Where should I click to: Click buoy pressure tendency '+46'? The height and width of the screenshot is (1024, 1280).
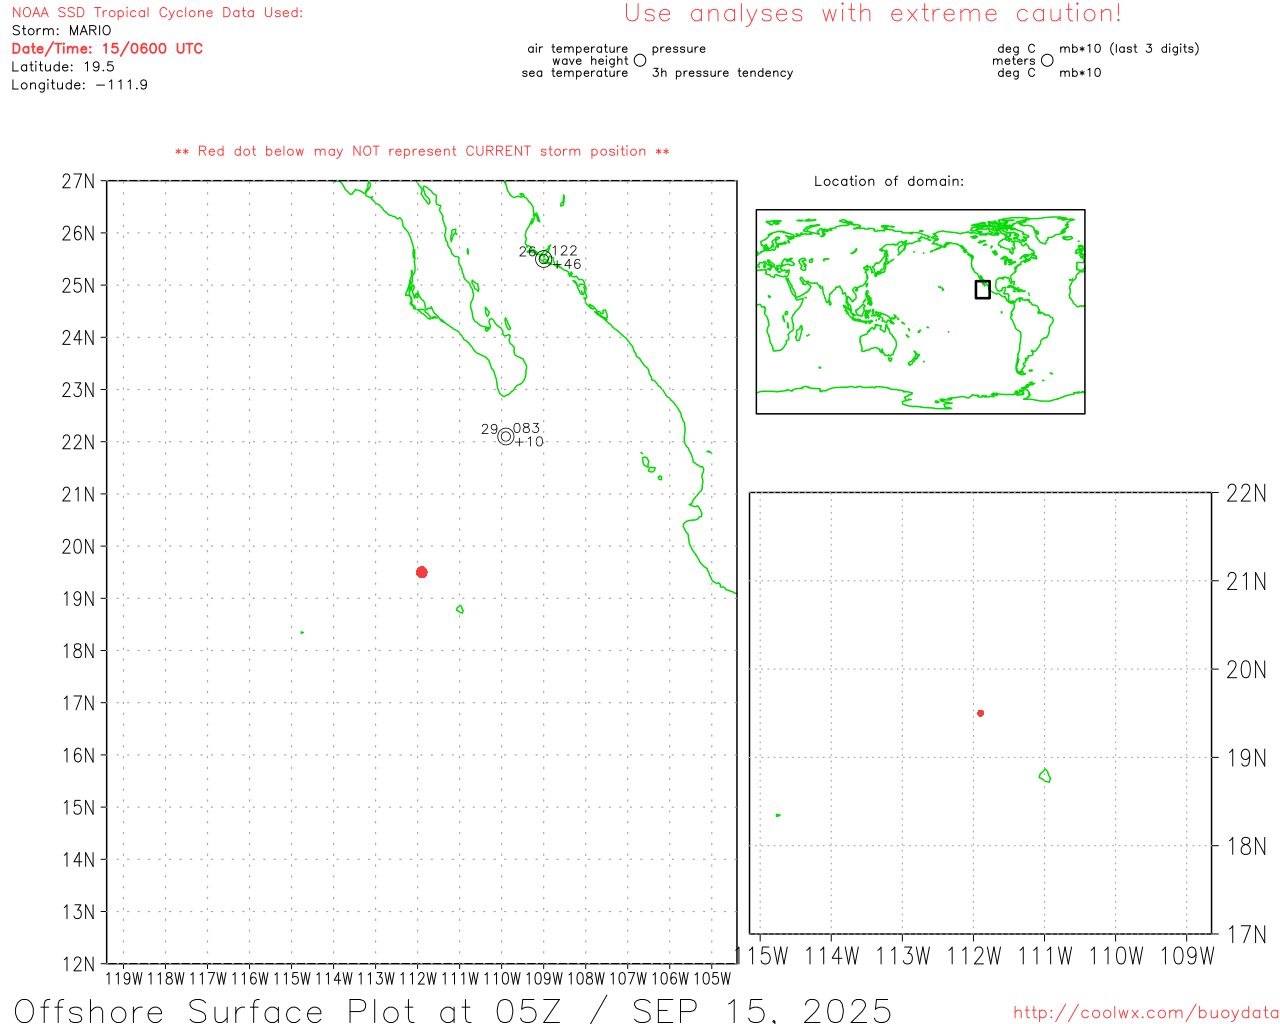(567, 264)
